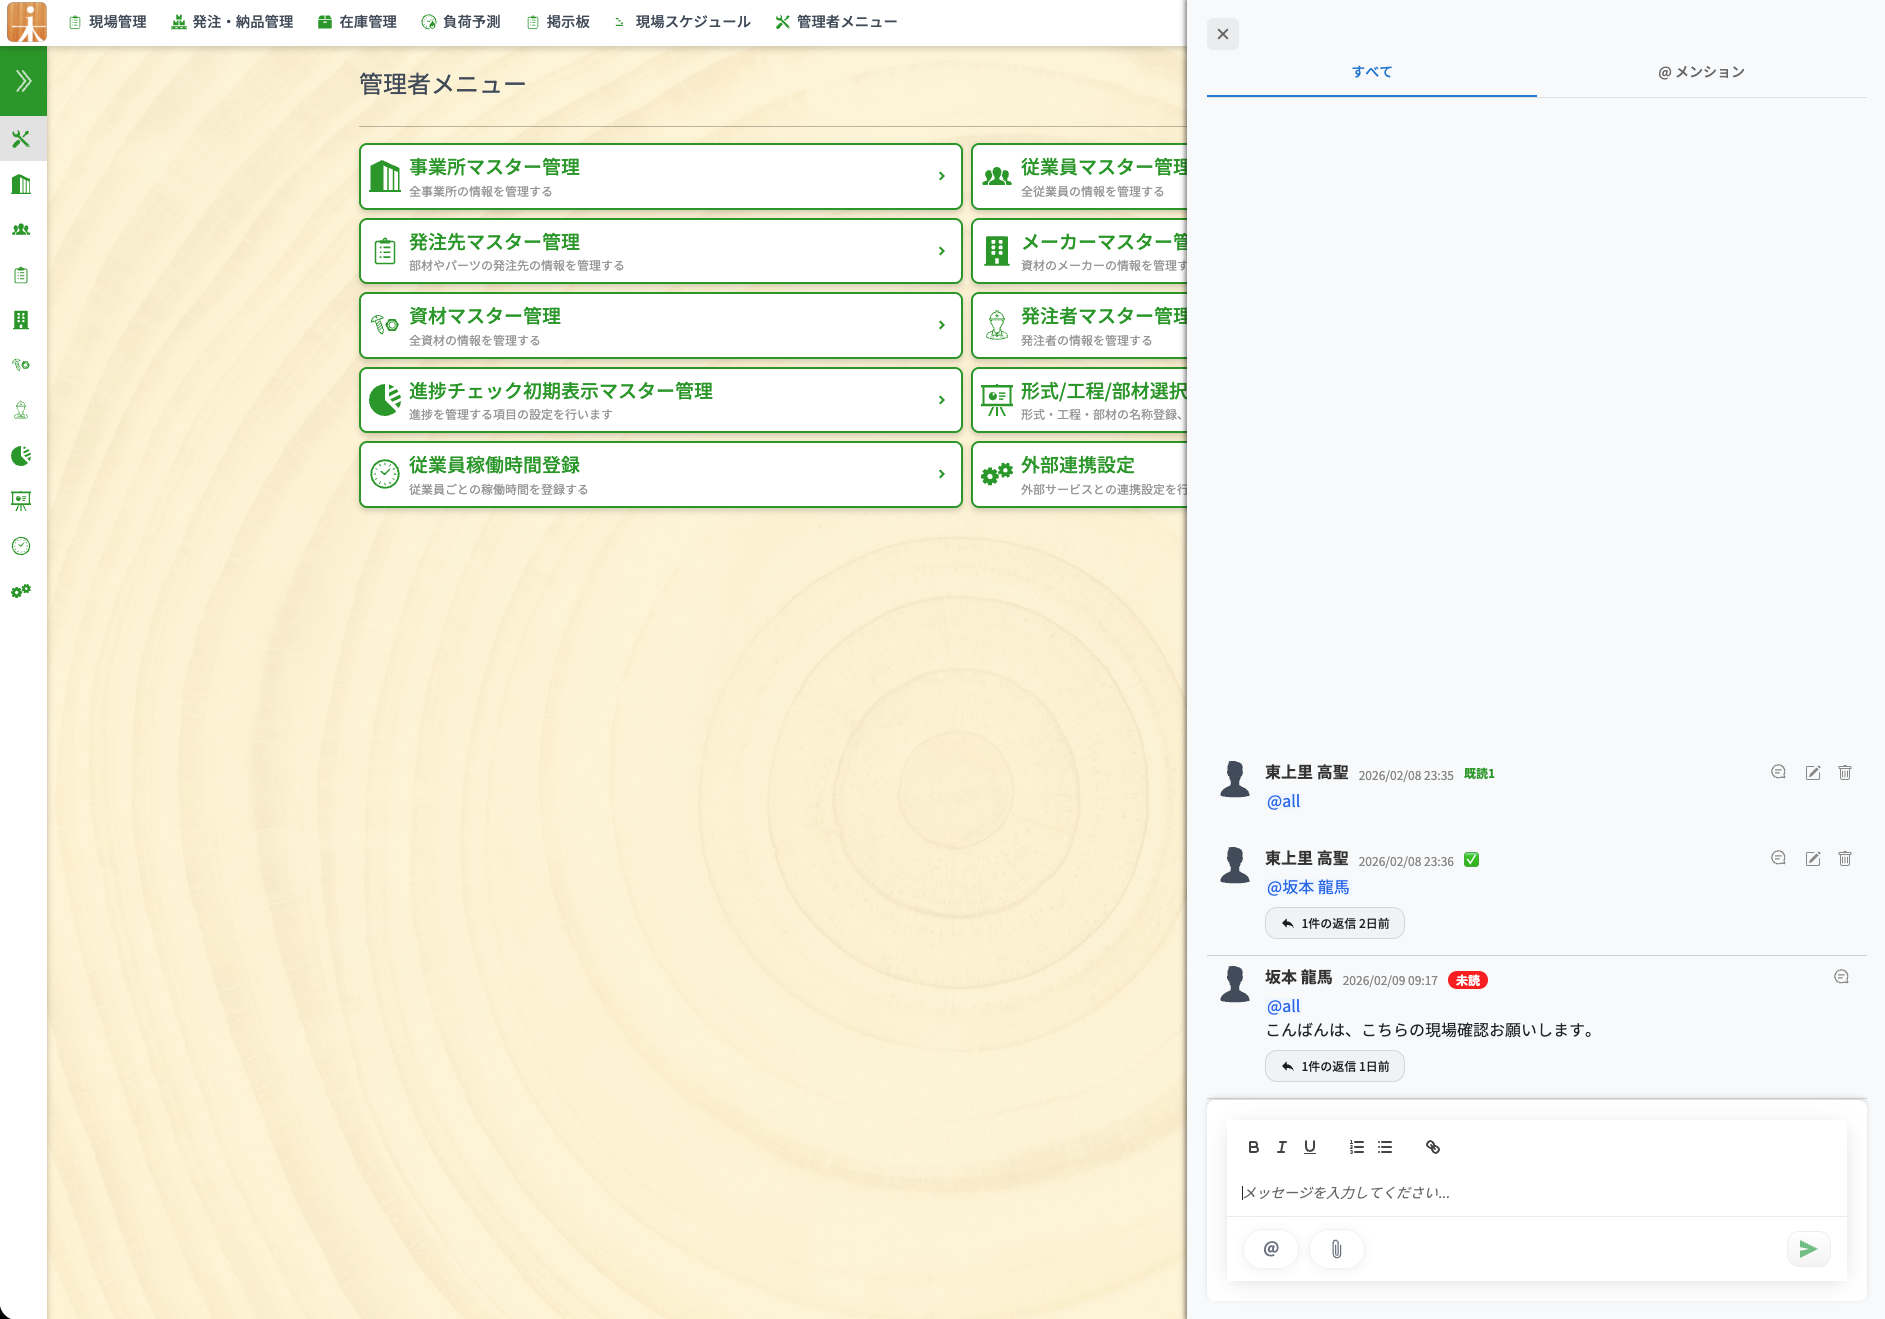Viewport: 1885px width, 1319px height.
Task: Toggle underline formatting in message editor
Action: (1309, 1147)
